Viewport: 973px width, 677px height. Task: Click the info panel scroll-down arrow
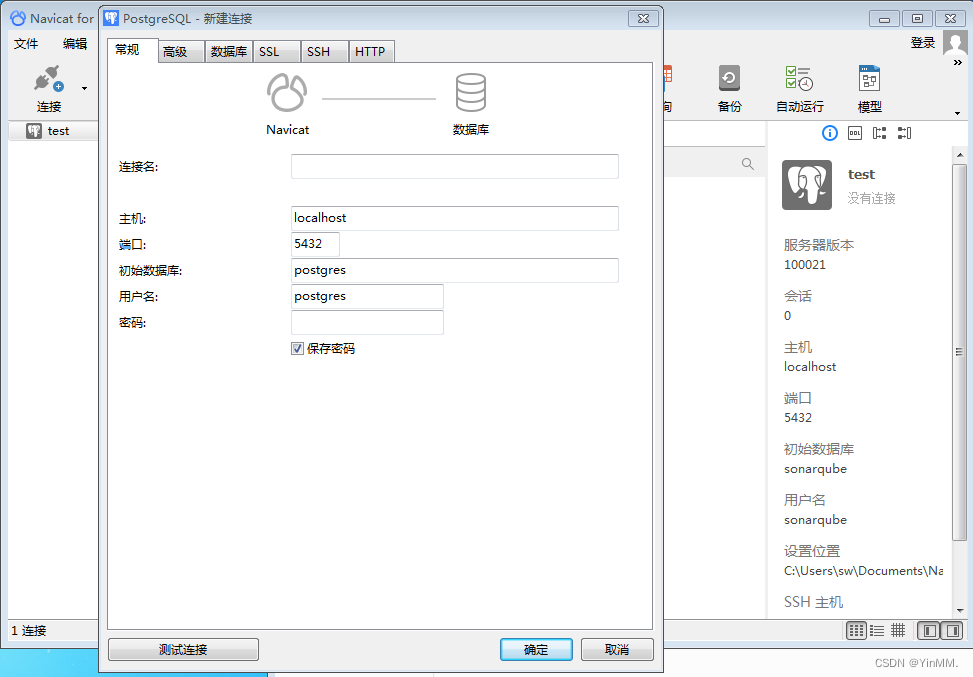point(960,611)
